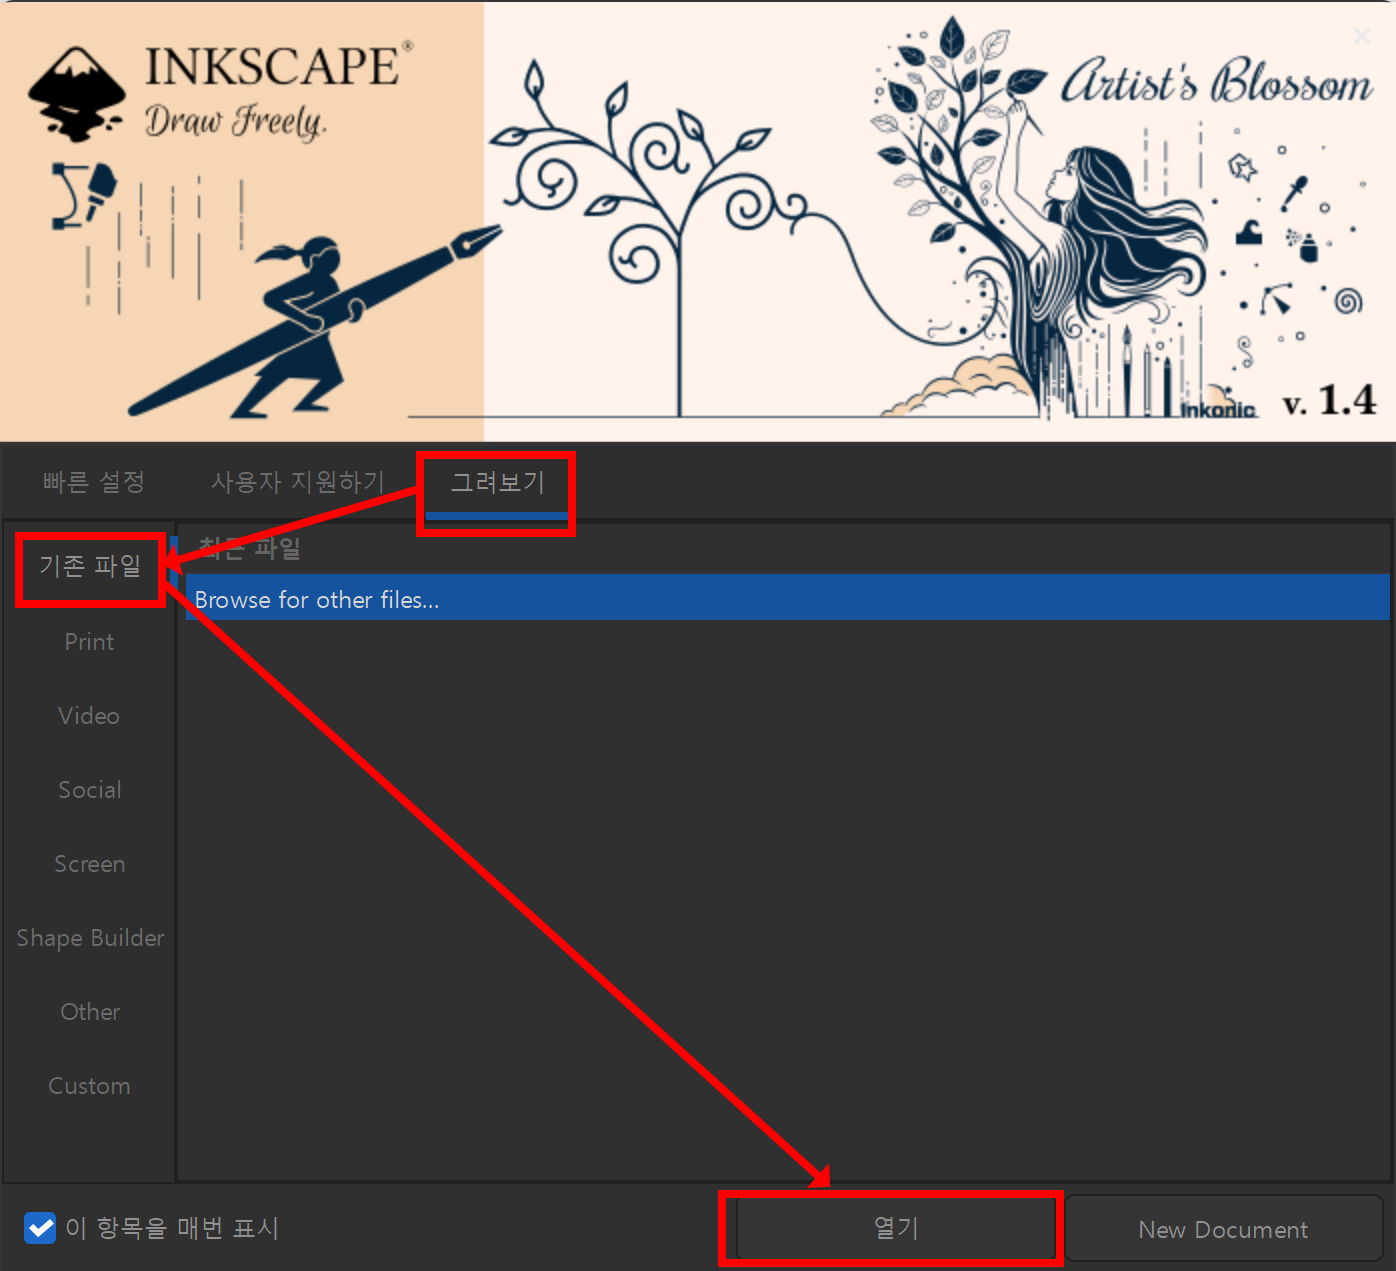The height and width of the screenshot is (1271, 1396).
Task: Select 기존 파일 category in sidebar
Action: click(x=90, y=567)
